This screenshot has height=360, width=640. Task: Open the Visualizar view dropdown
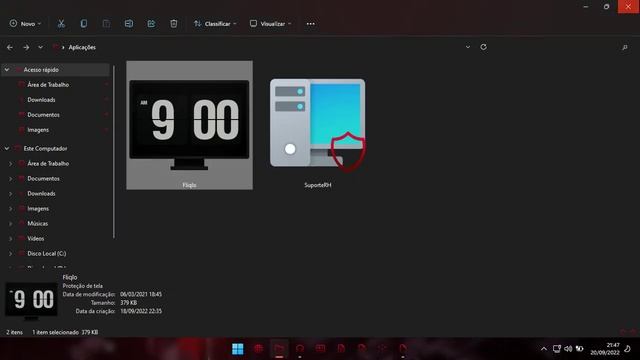[x=271, y=24]
